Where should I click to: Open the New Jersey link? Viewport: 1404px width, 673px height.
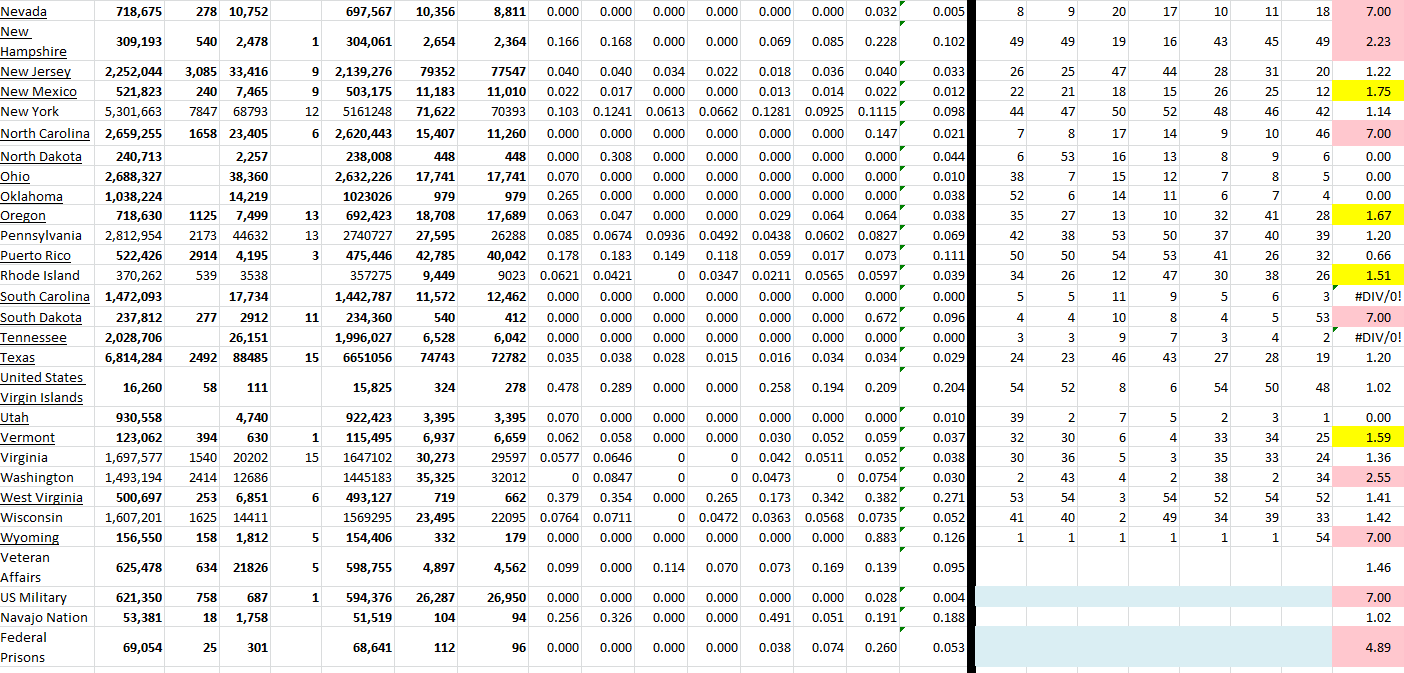[35, 72]
